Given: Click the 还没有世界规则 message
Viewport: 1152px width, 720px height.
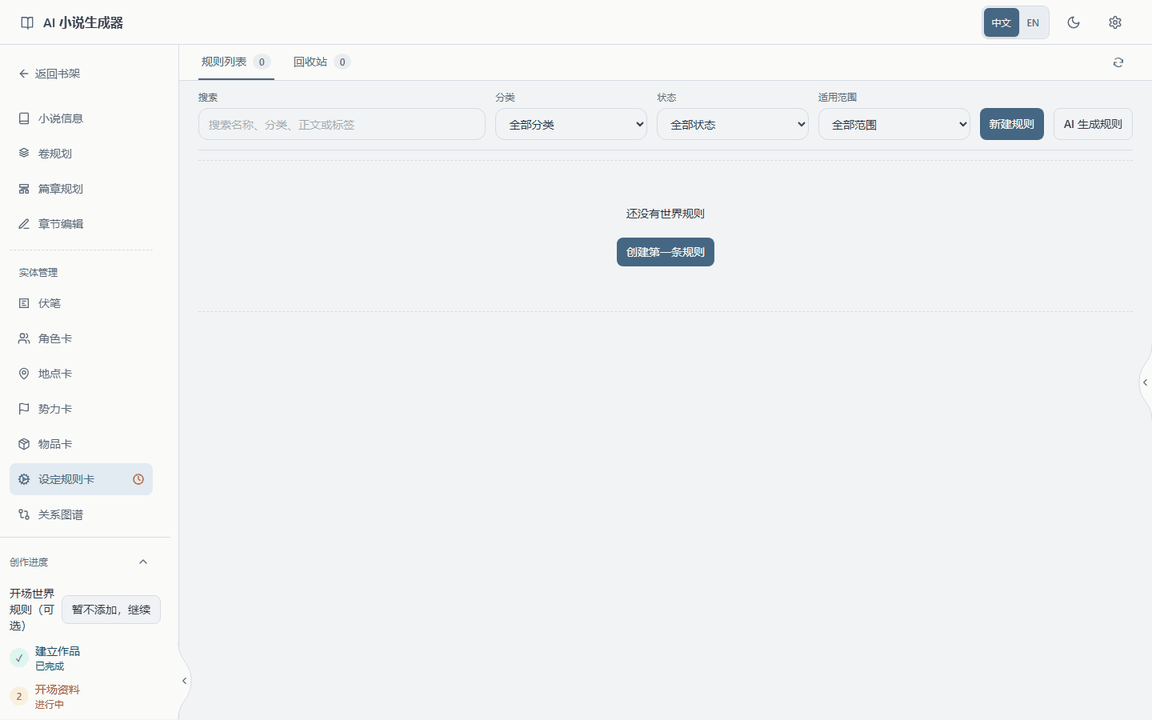Looking at the screenshot, I should (x=666, y=214).
